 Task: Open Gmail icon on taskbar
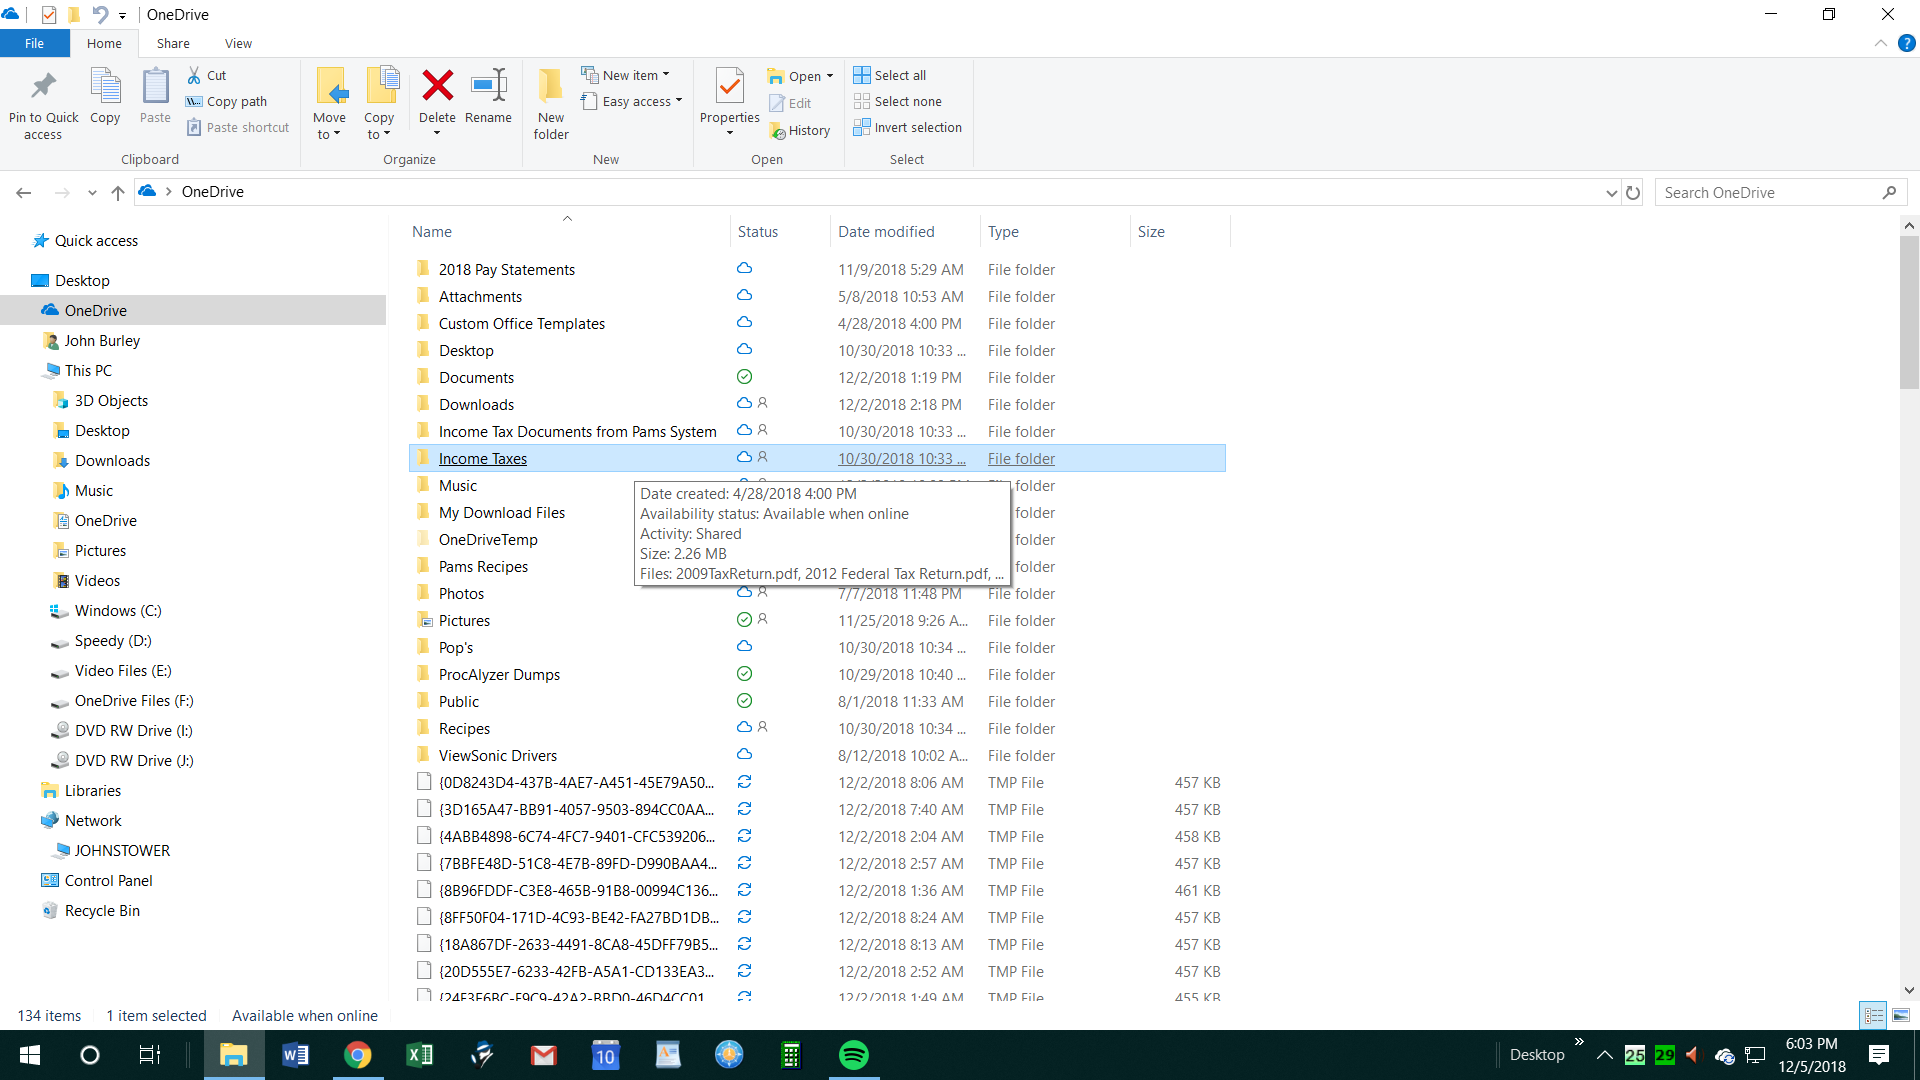pyautogui.click(x=543, y=1055)
